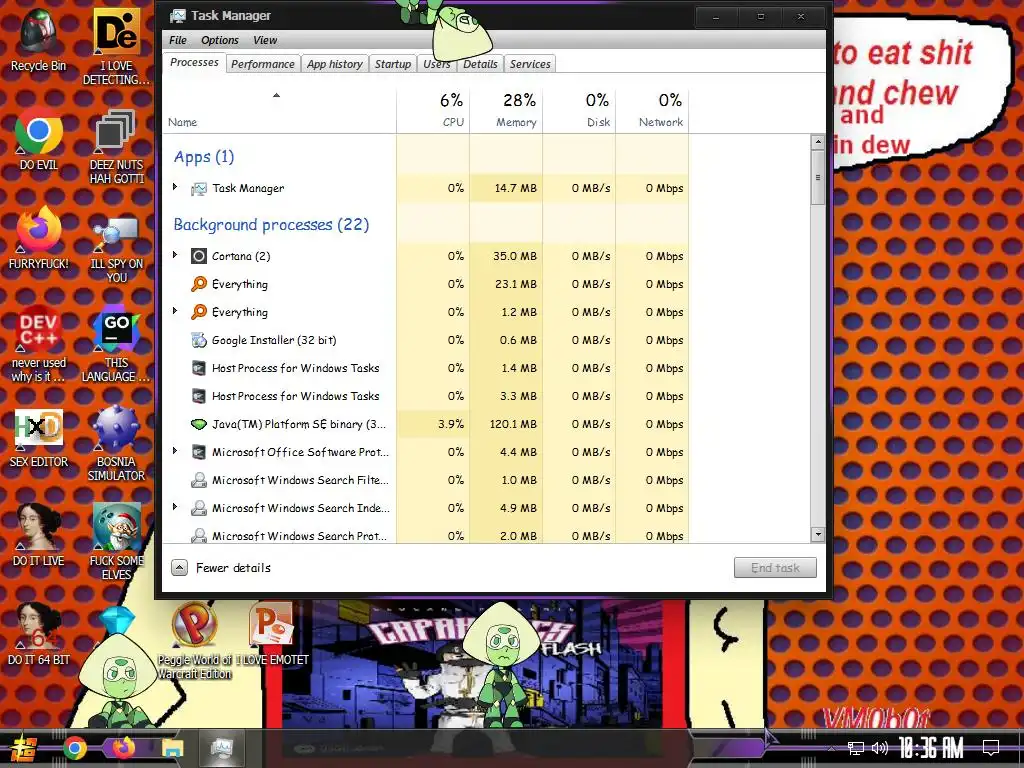Click the End task button

pyautogui.click(x=775, y=568)
